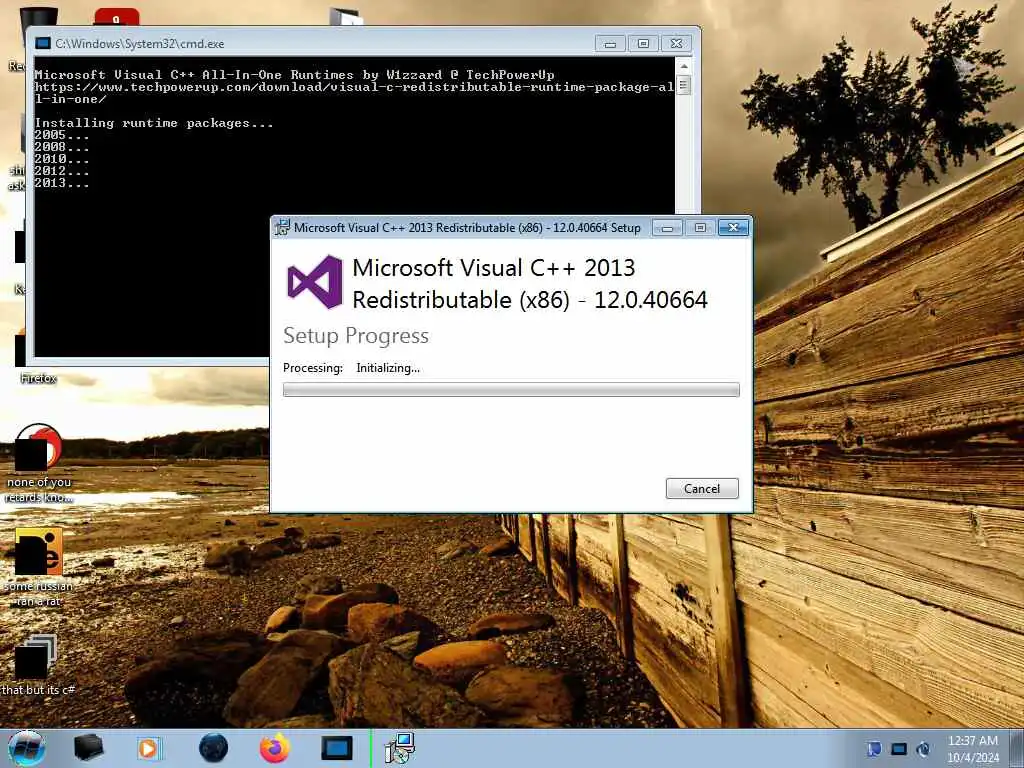Open the taskbar clock showing 12:37 AM
The height and width of the screenshot is (768, 1024).
pyautogui.click(x=973, y=749)
